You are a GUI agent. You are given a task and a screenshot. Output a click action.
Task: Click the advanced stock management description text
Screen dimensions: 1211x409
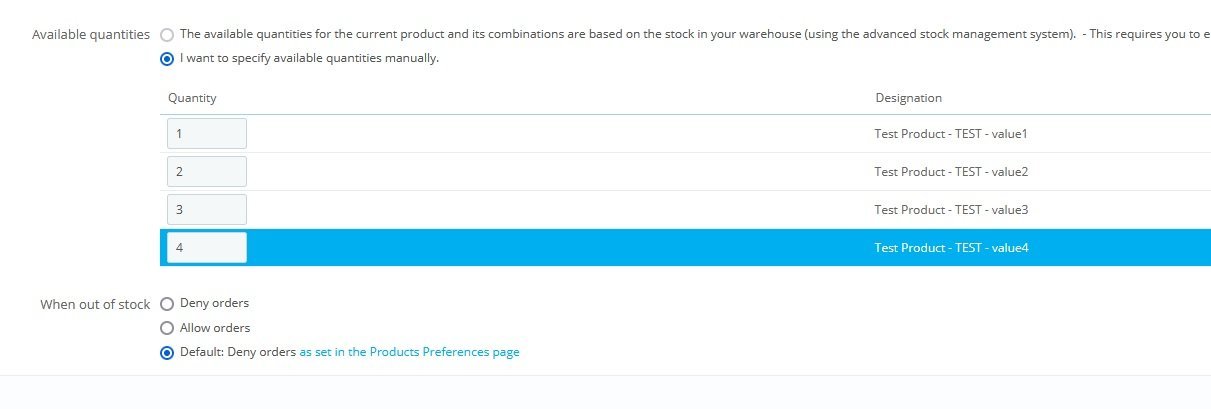coord(695,35)
